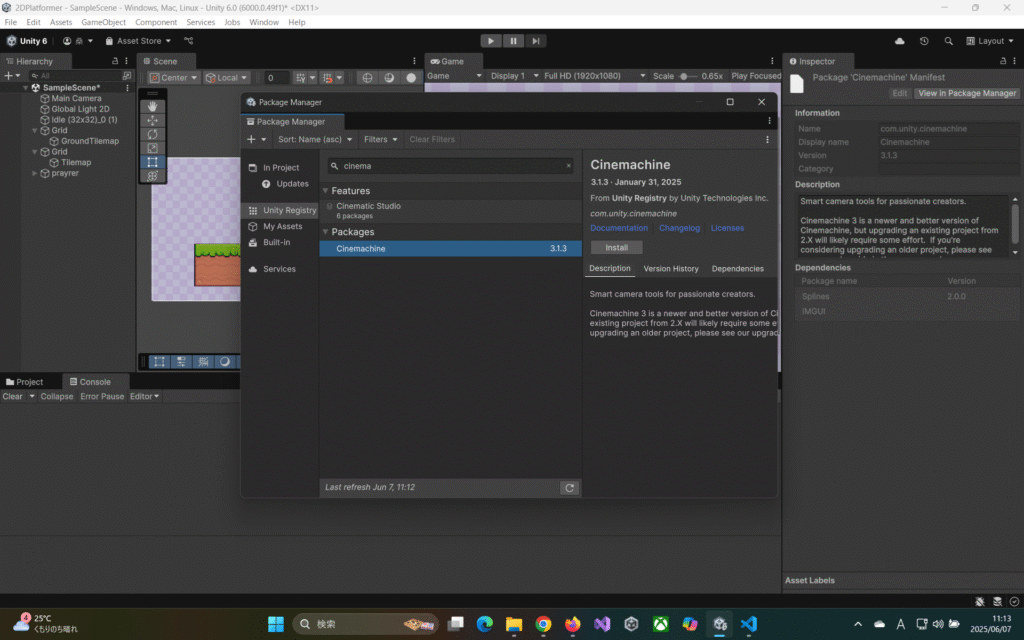Screen dimensions: 1024x640
Task: Clear the cinema search text
Action: click(568, 166)
